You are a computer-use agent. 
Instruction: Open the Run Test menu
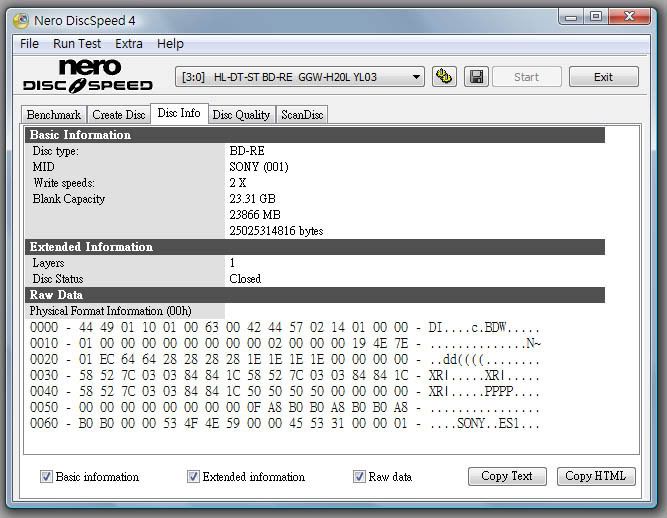click(x=77, y=43)
